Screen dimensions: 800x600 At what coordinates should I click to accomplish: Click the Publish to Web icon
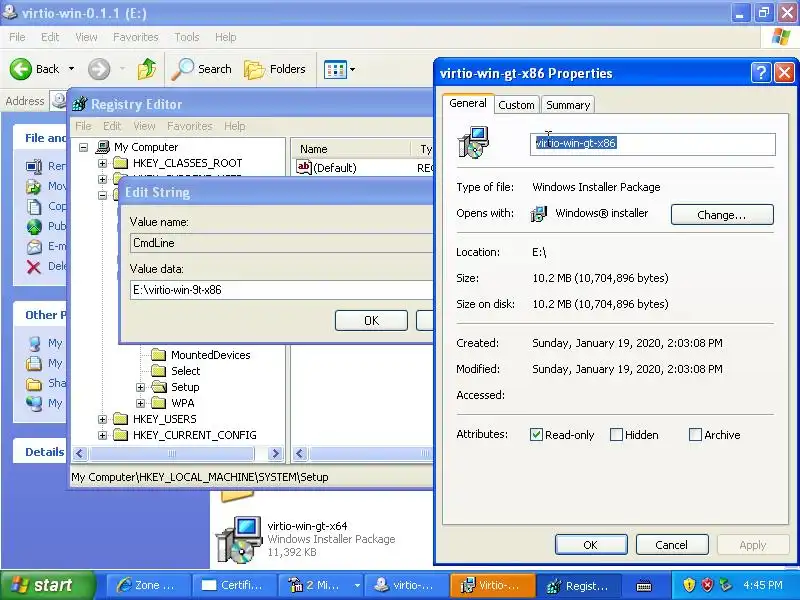[x=34, y=227]
